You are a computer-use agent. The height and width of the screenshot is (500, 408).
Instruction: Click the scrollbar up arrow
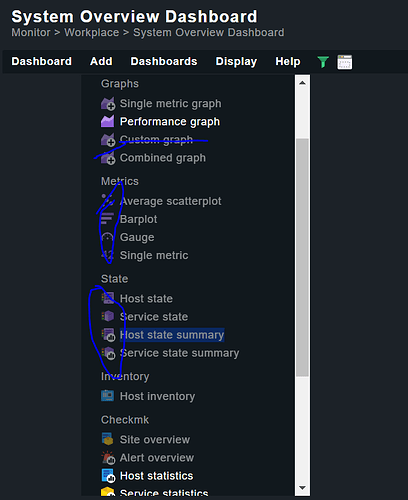(x=302, y=83)
